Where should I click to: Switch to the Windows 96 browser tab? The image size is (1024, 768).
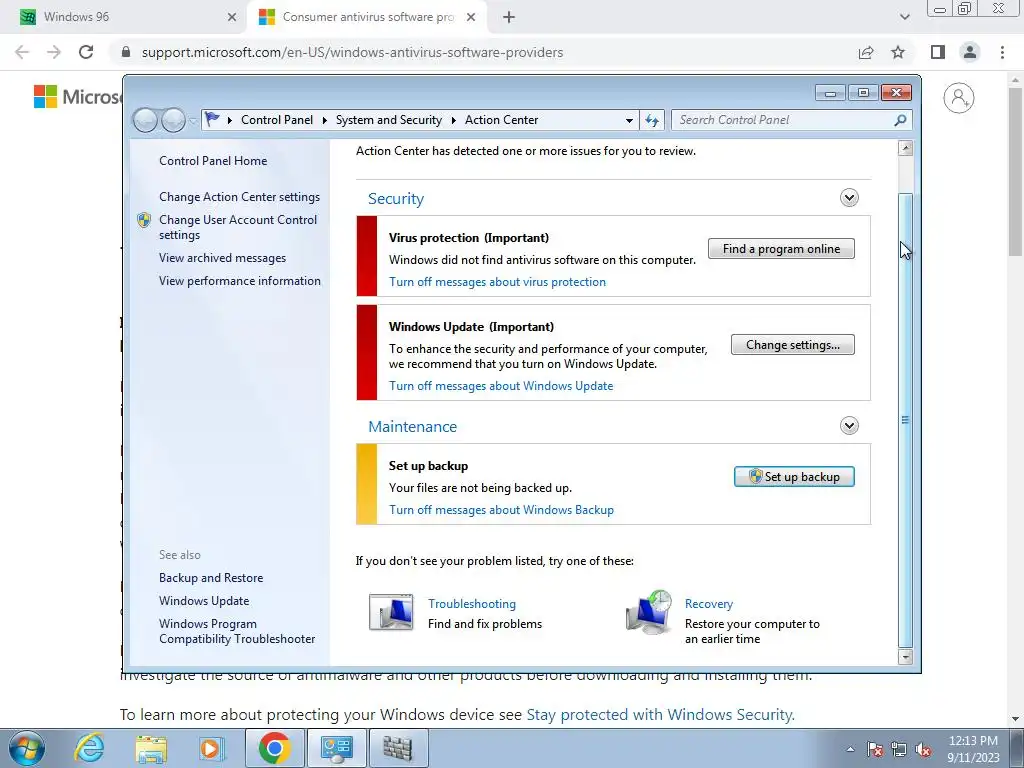[x=125, y=17]
